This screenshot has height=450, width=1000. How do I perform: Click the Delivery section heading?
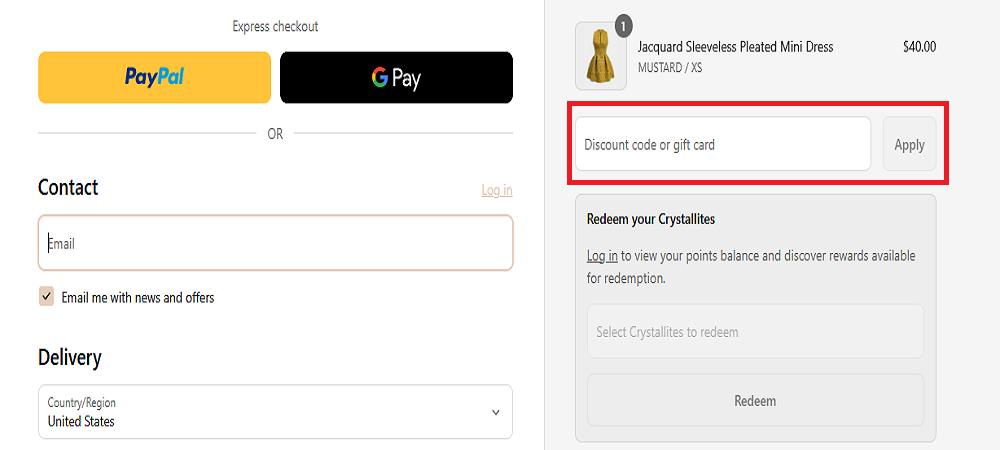70,357
